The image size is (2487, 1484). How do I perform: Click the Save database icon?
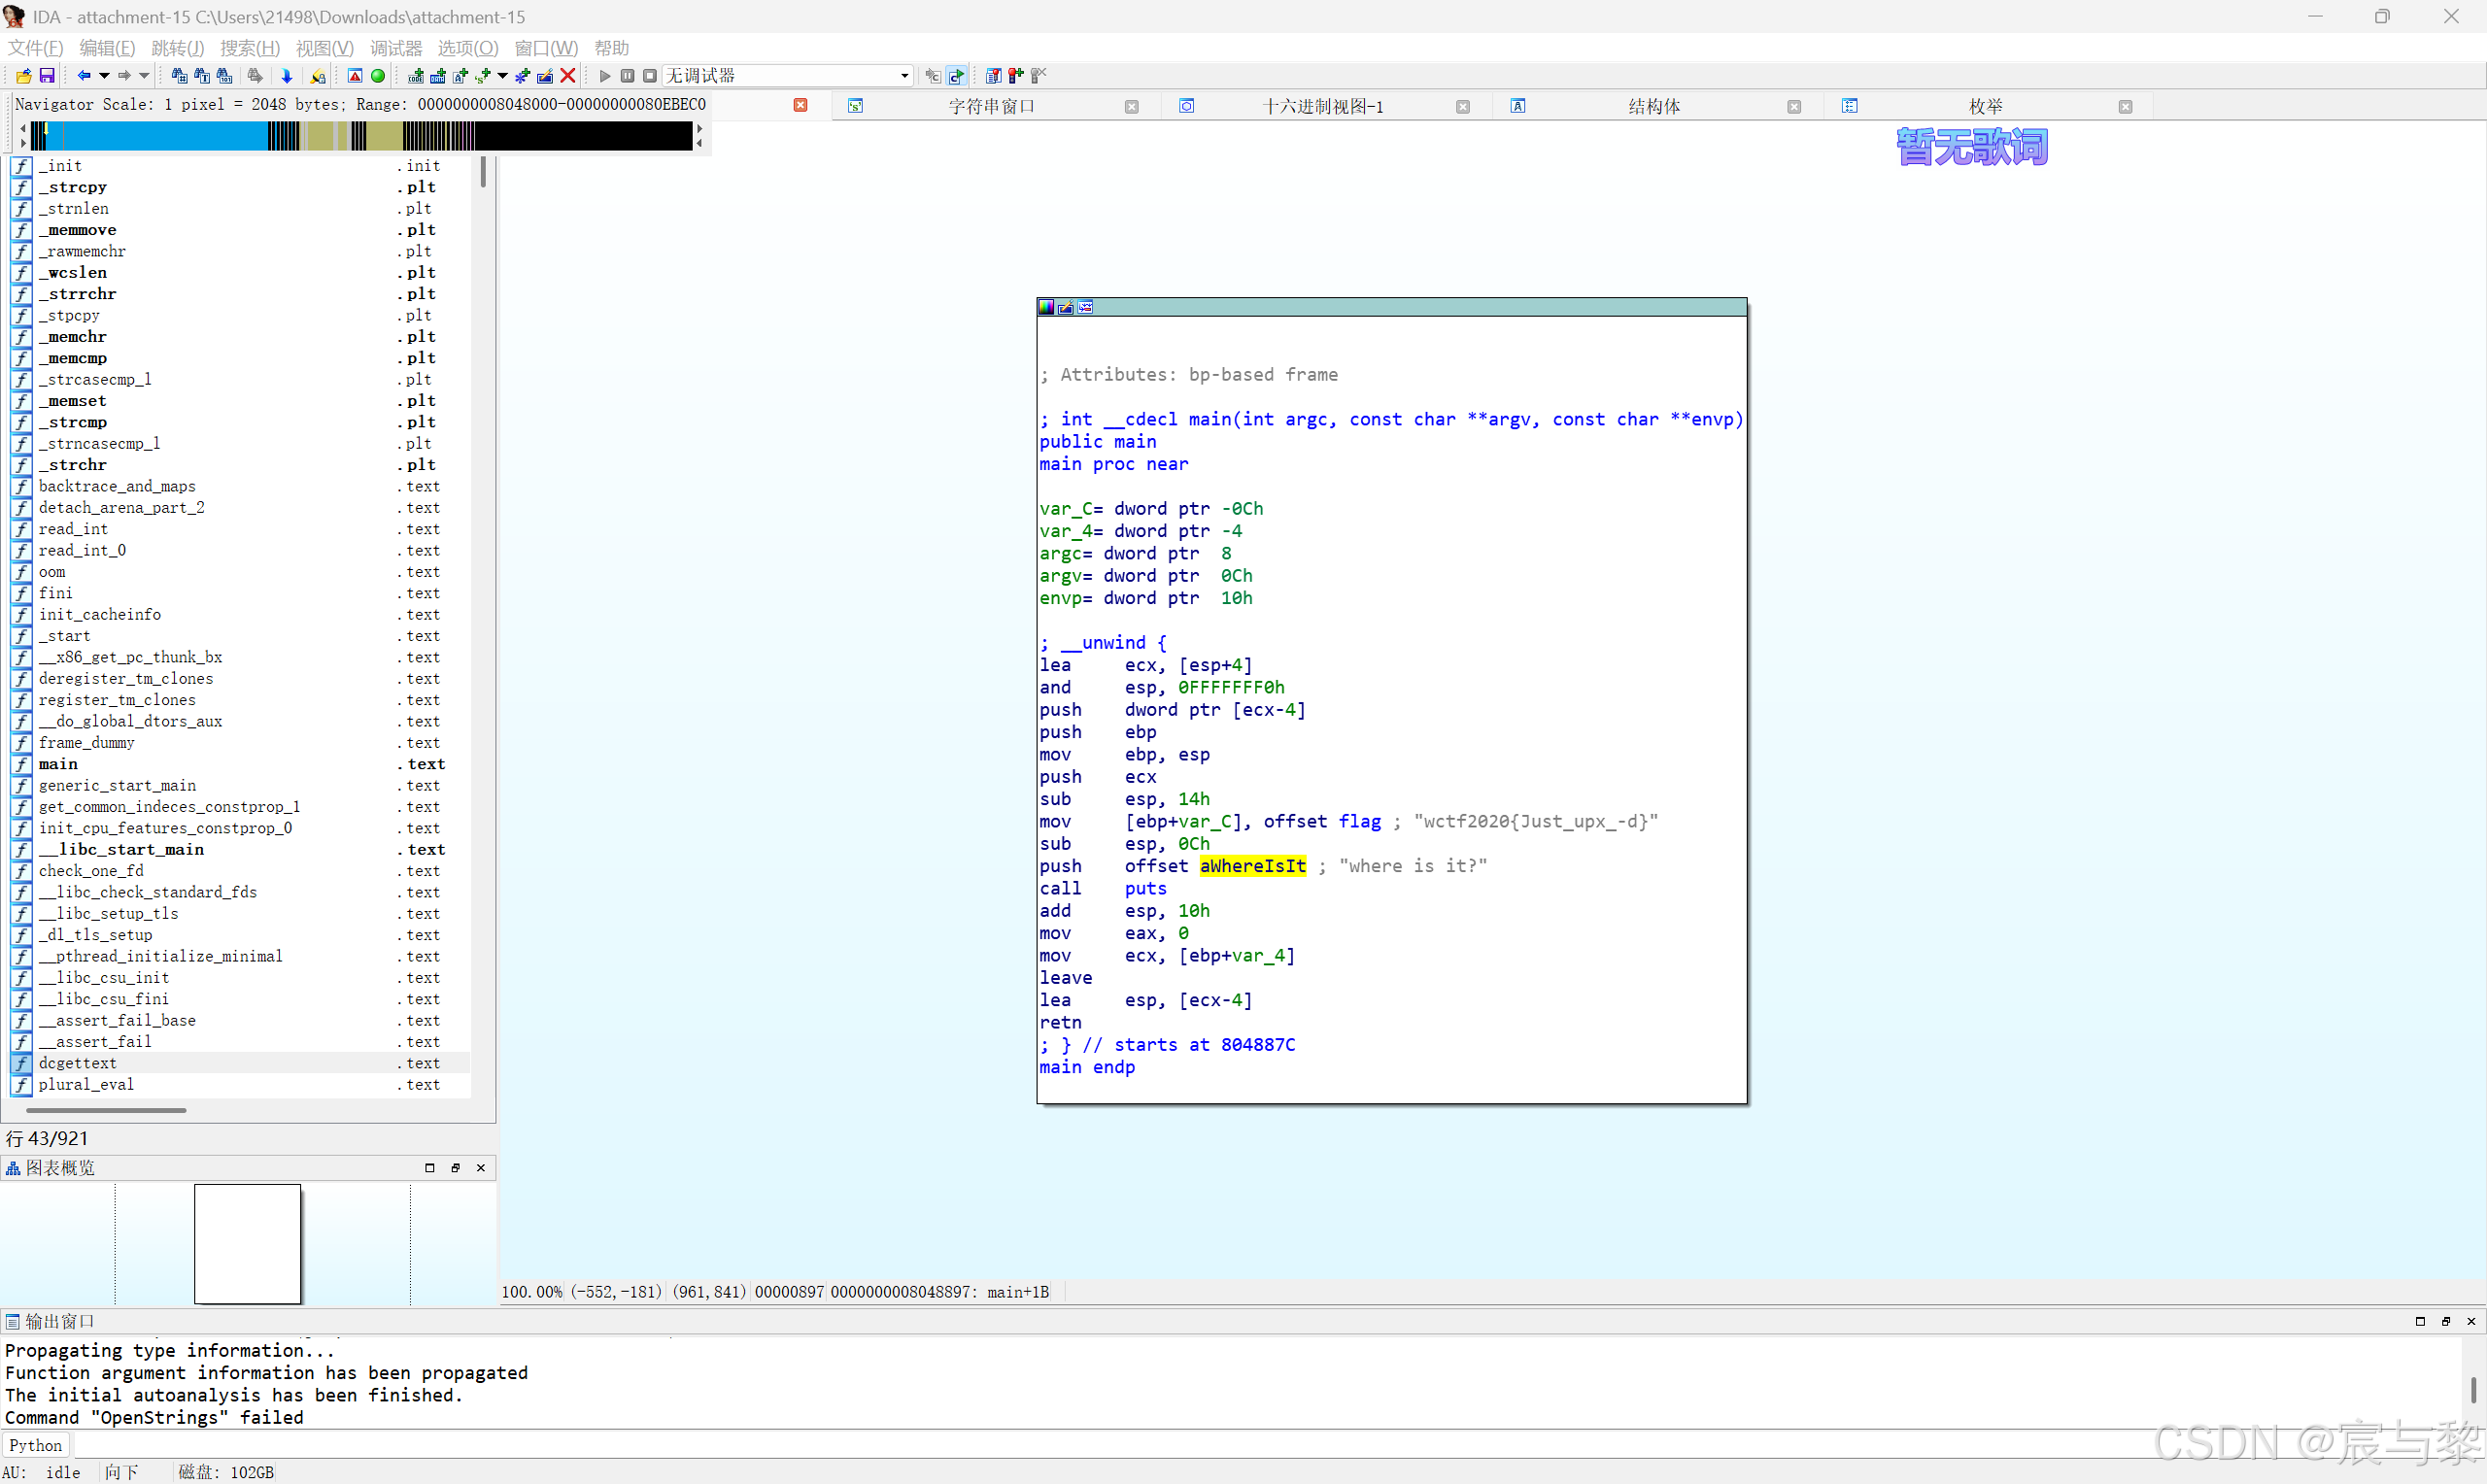point(46,76)
